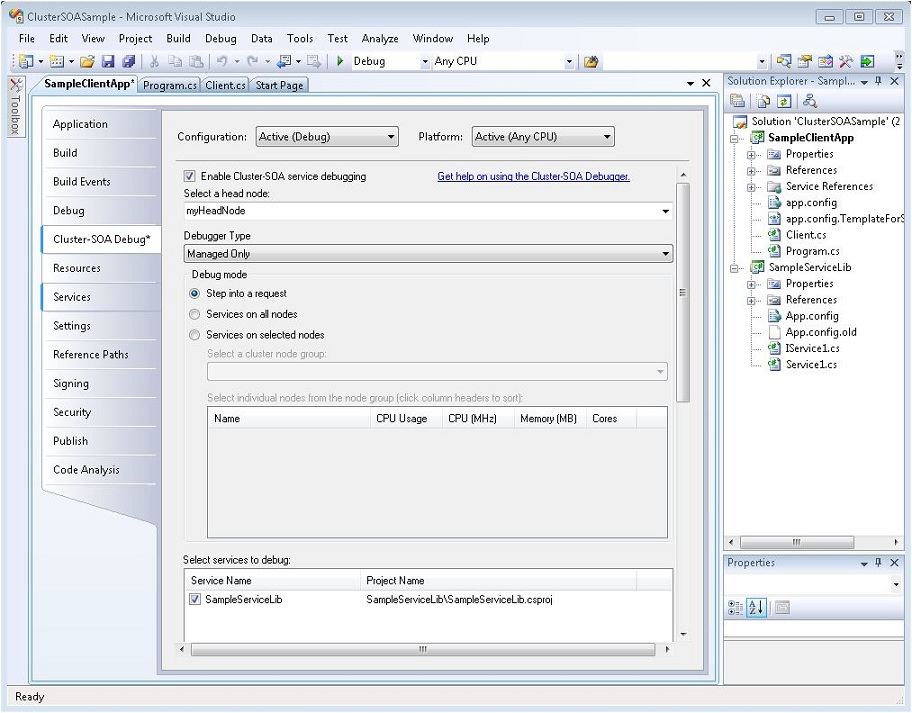
Task: Pin the Solution Explorer panel
Action: point(878,80)
